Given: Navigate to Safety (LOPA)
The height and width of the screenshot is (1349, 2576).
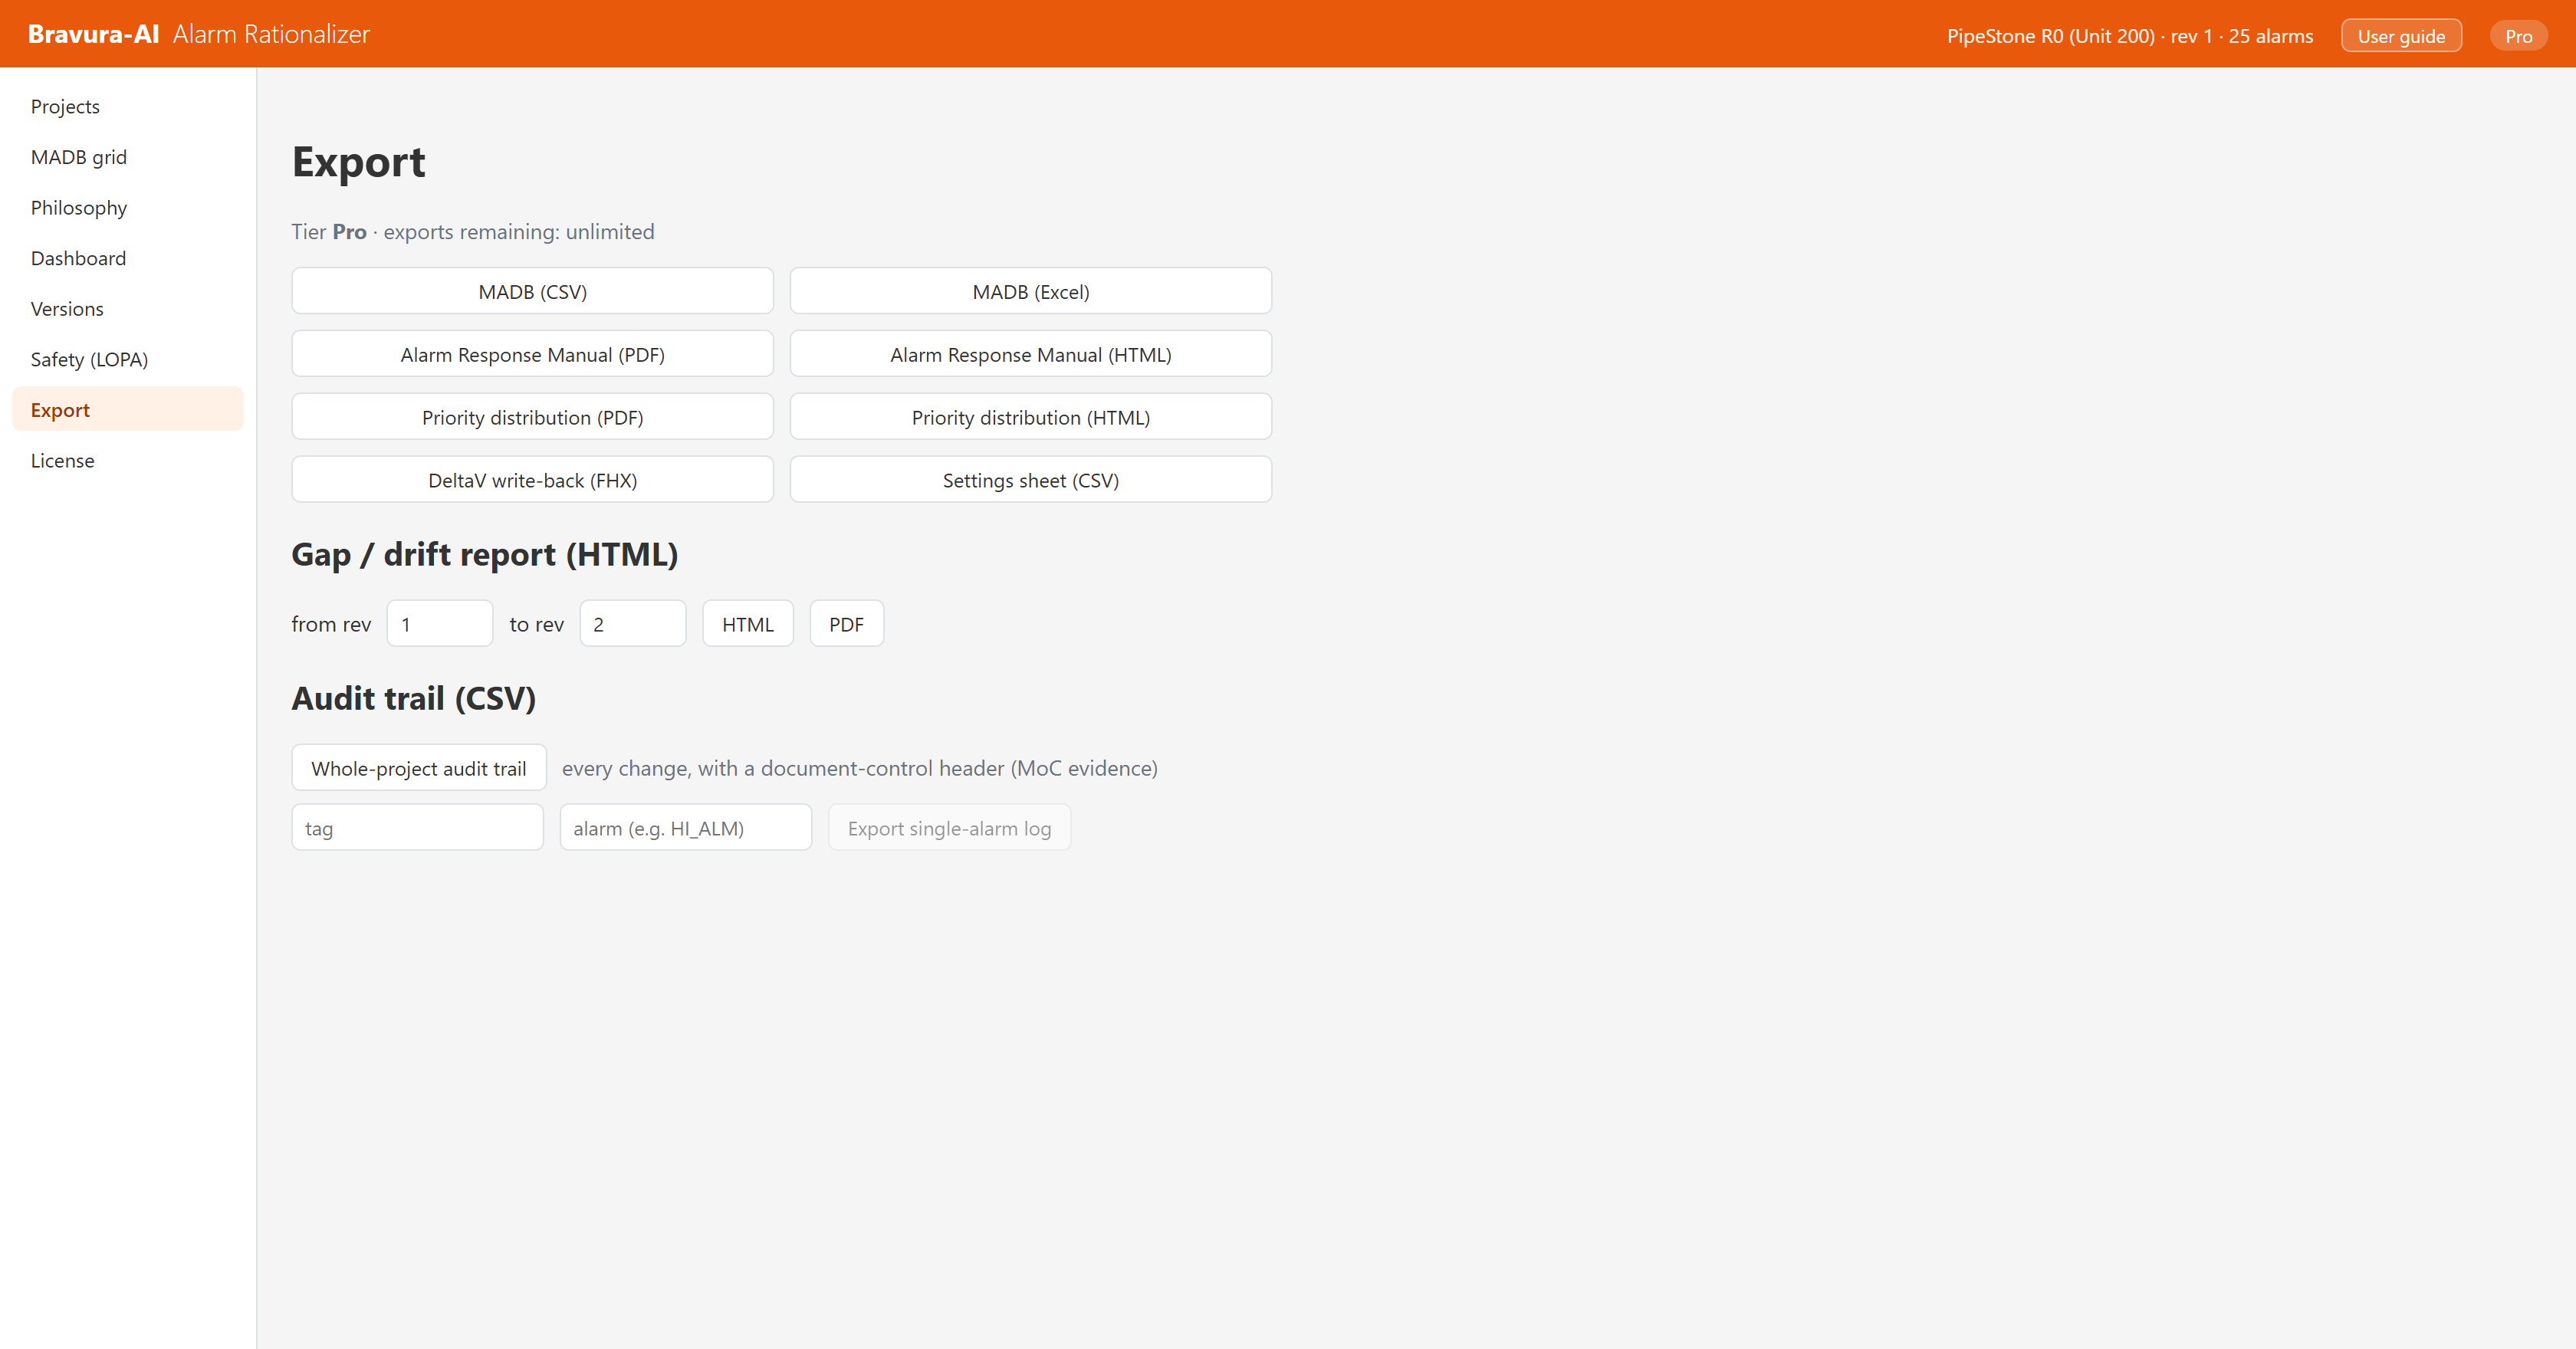Looking at the screenshot, I should [x=128, y=359].
